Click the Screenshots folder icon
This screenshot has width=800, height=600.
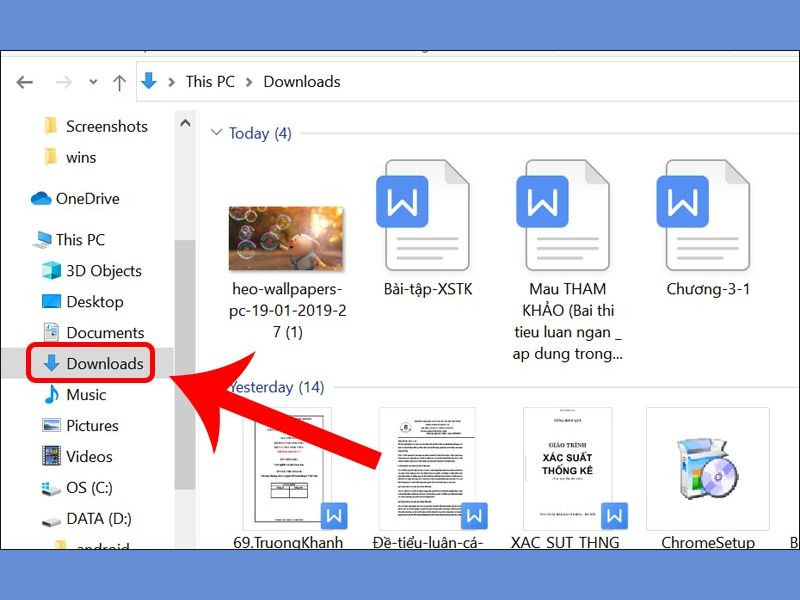tap(51, 126)
